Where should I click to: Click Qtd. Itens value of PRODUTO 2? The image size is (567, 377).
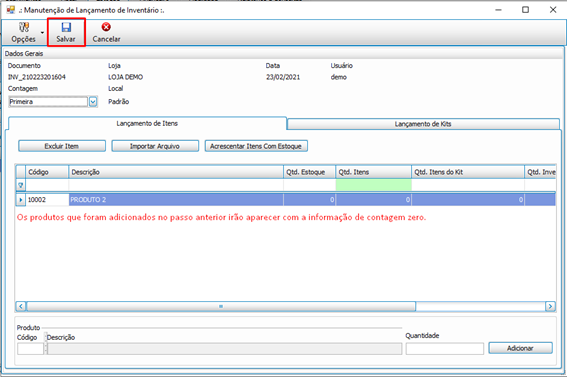(x=374, y=200)
